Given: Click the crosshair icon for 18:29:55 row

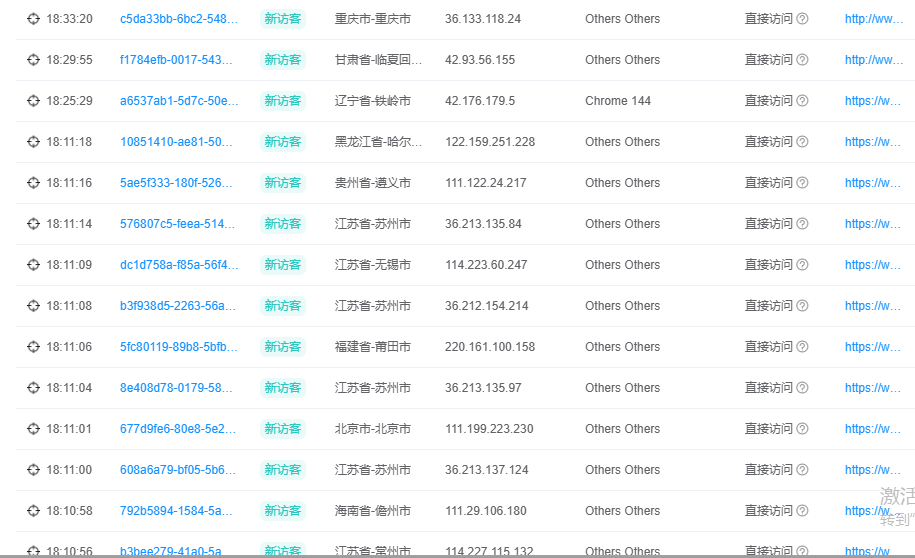Looking at the screenshot, I should (33, 60).
